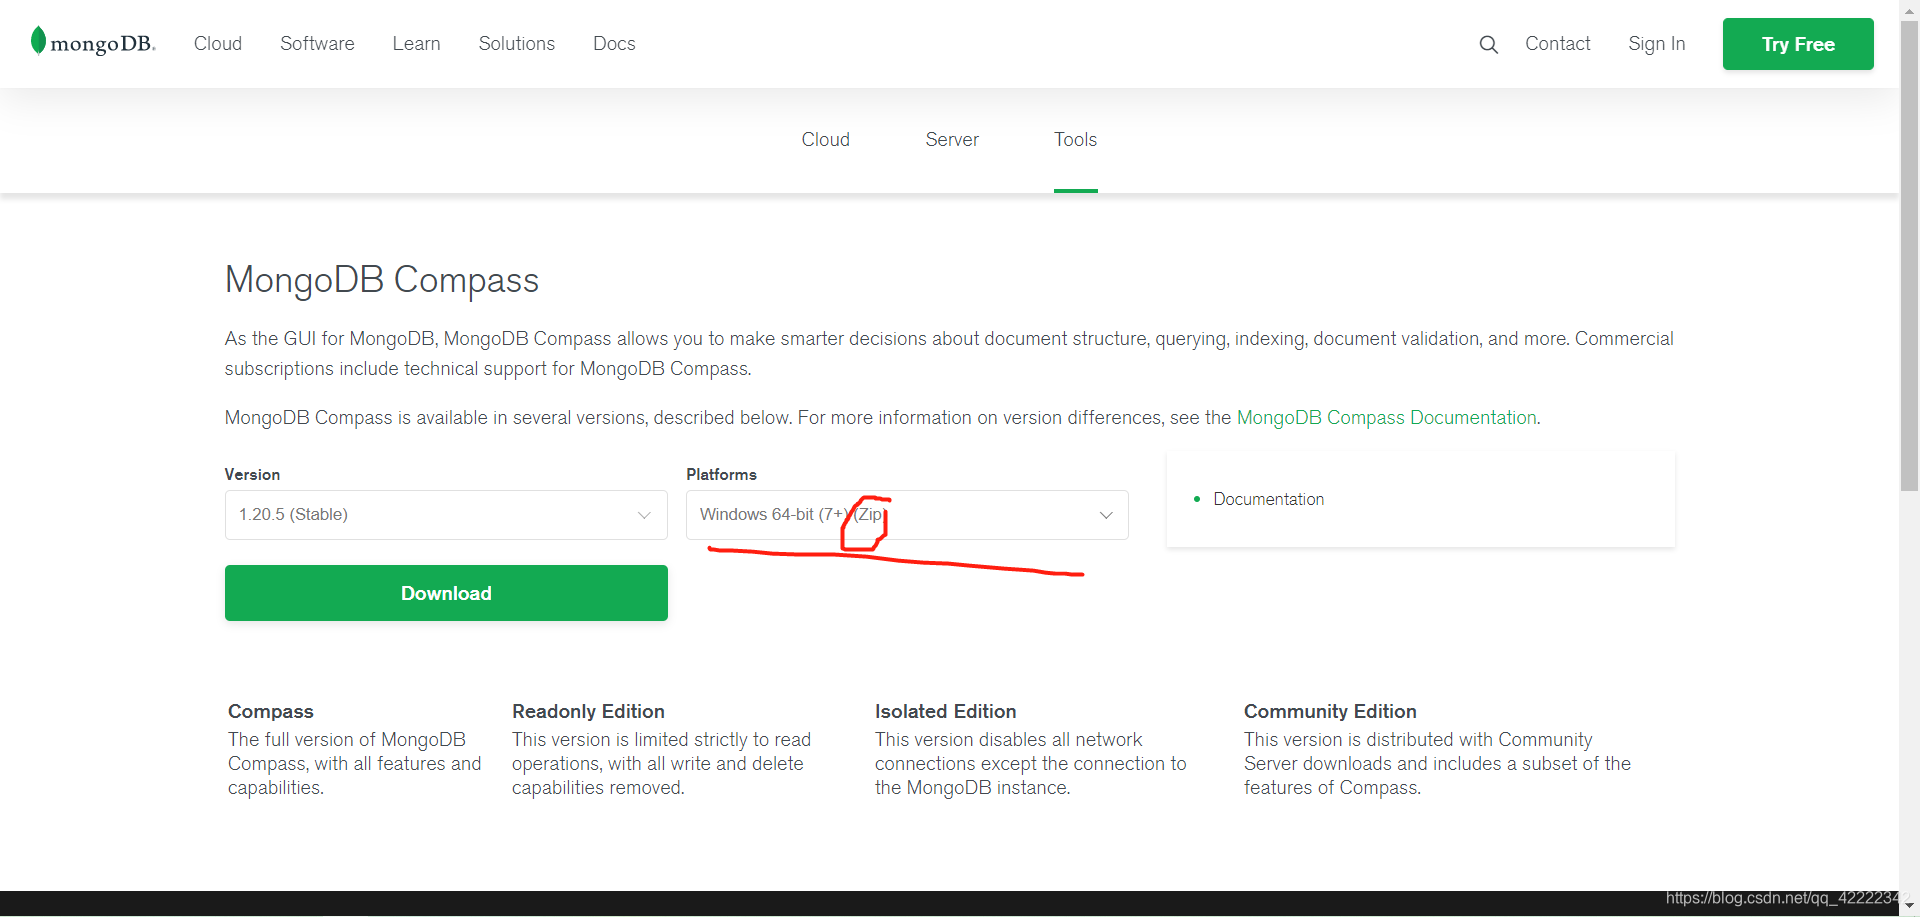This screenshot has width=1920, height=917.
Task: Switch to the Server download tab
Action: click(952, 140)
